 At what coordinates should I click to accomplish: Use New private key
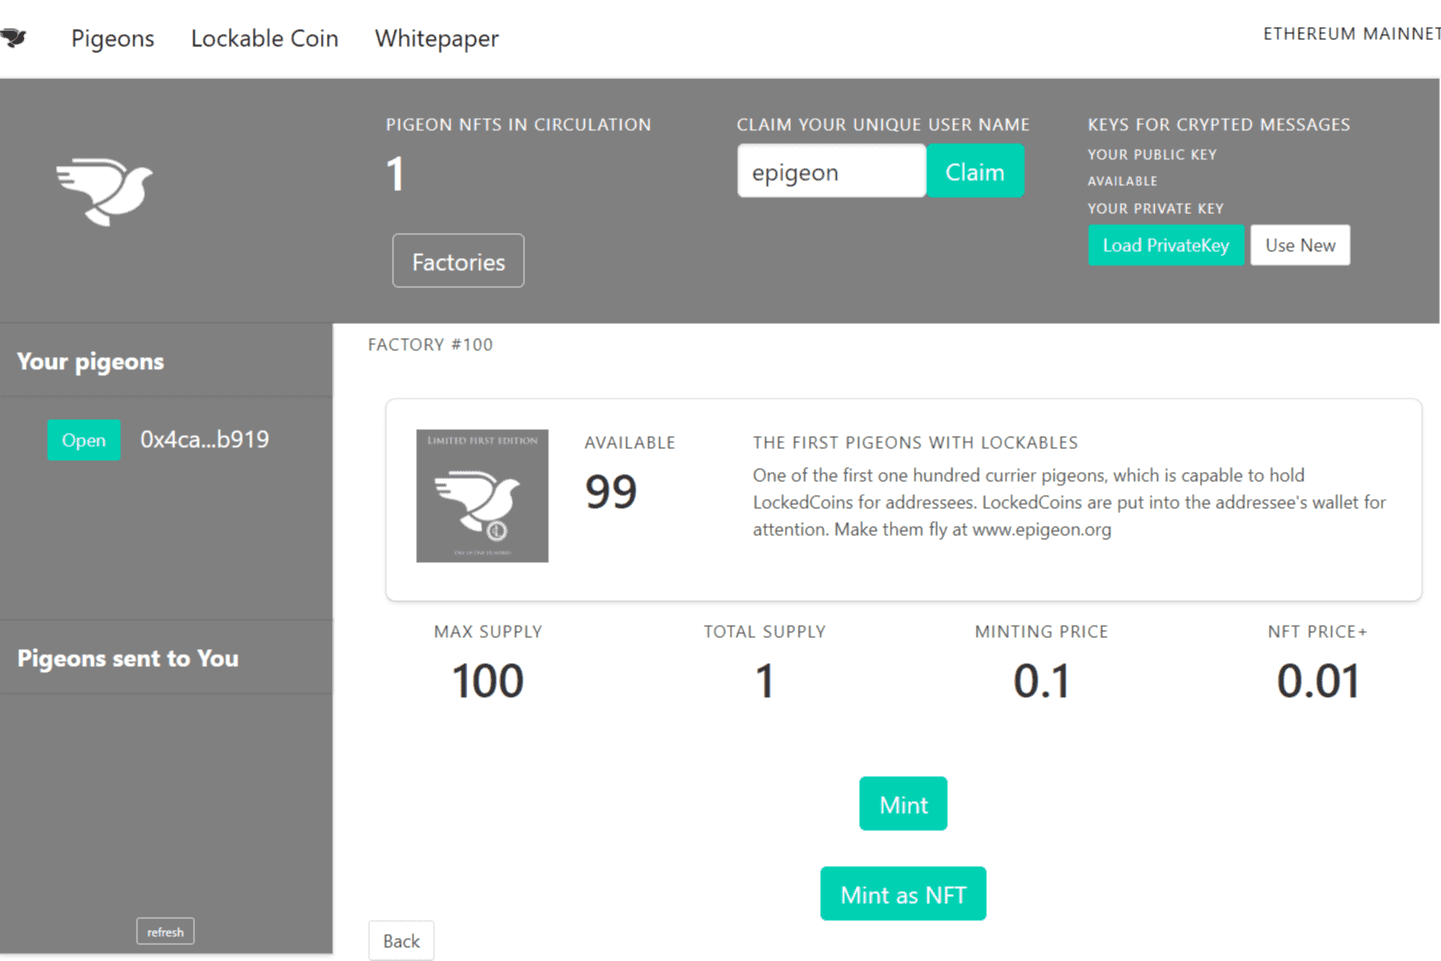click(1299, 245)
